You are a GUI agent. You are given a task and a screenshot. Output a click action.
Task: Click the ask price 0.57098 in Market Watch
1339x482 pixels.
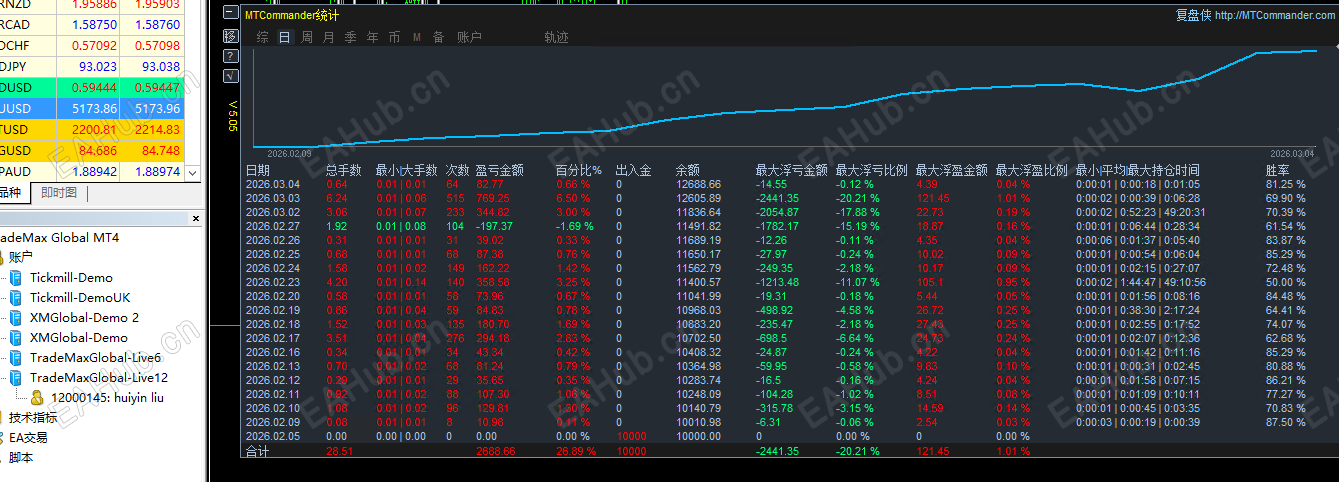coord(157,45)
